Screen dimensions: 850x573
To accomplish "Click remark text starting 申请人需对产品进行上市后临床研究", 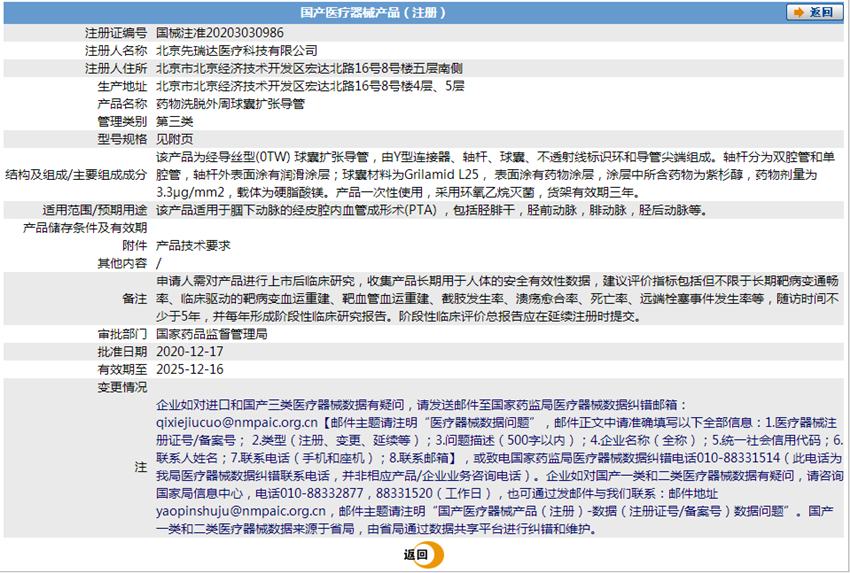I will coord(498,299).
